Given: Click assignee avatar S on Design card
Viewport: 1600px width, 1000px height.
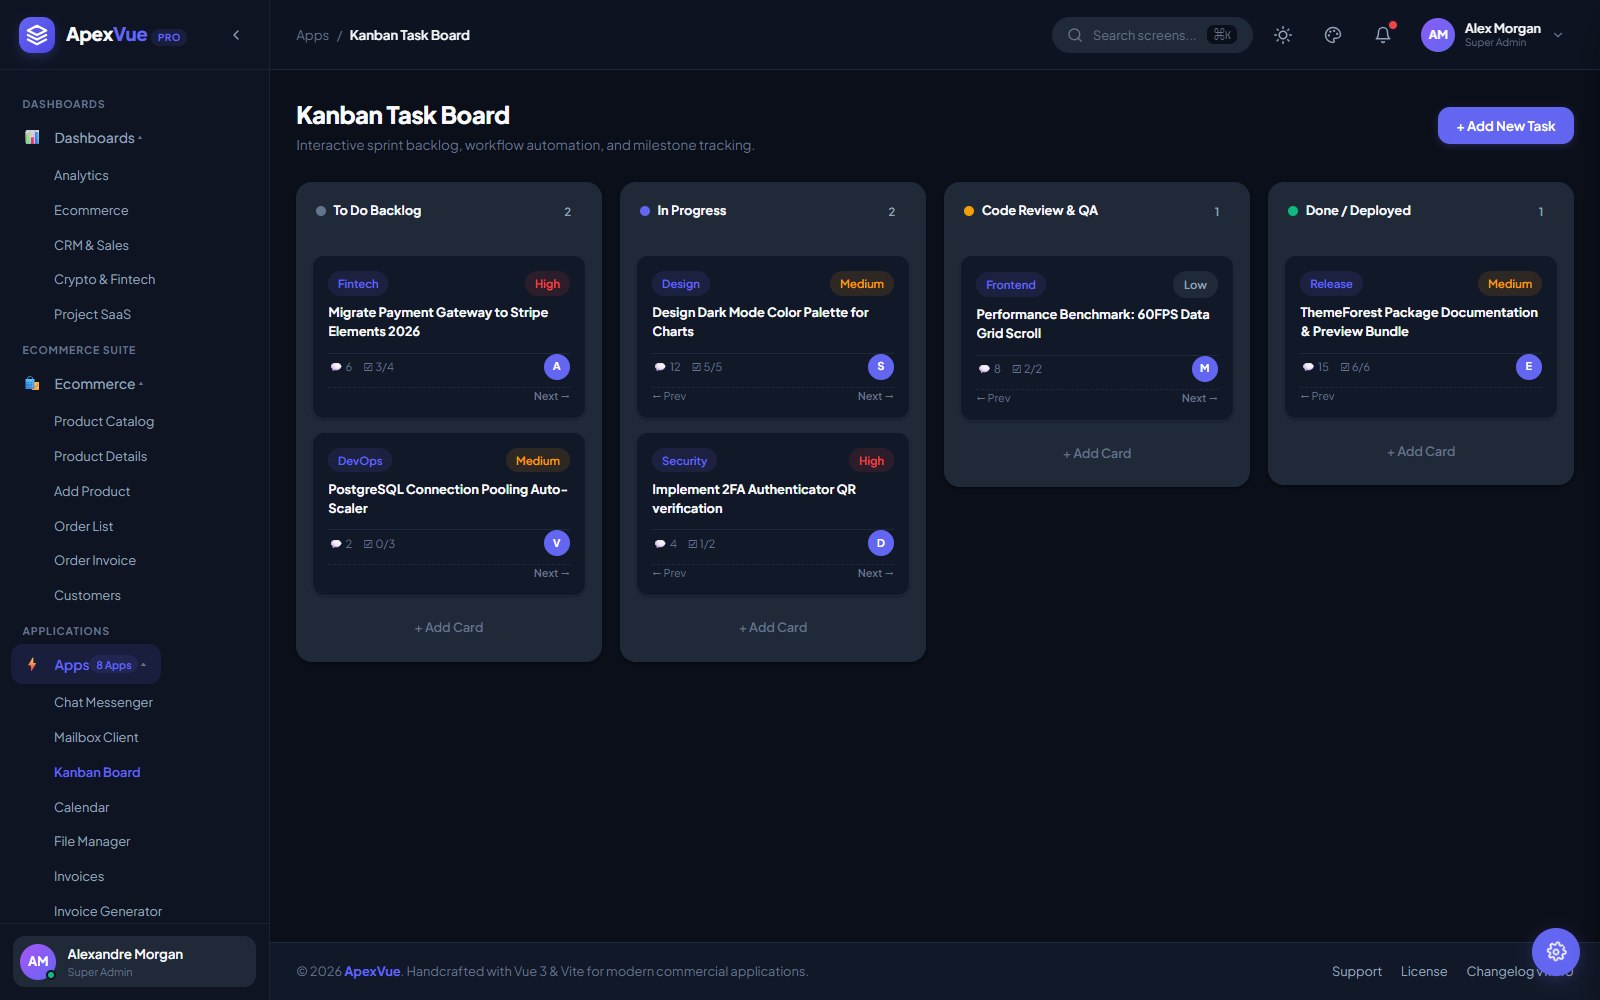Looking at the screenshot, I should (881, 367).
